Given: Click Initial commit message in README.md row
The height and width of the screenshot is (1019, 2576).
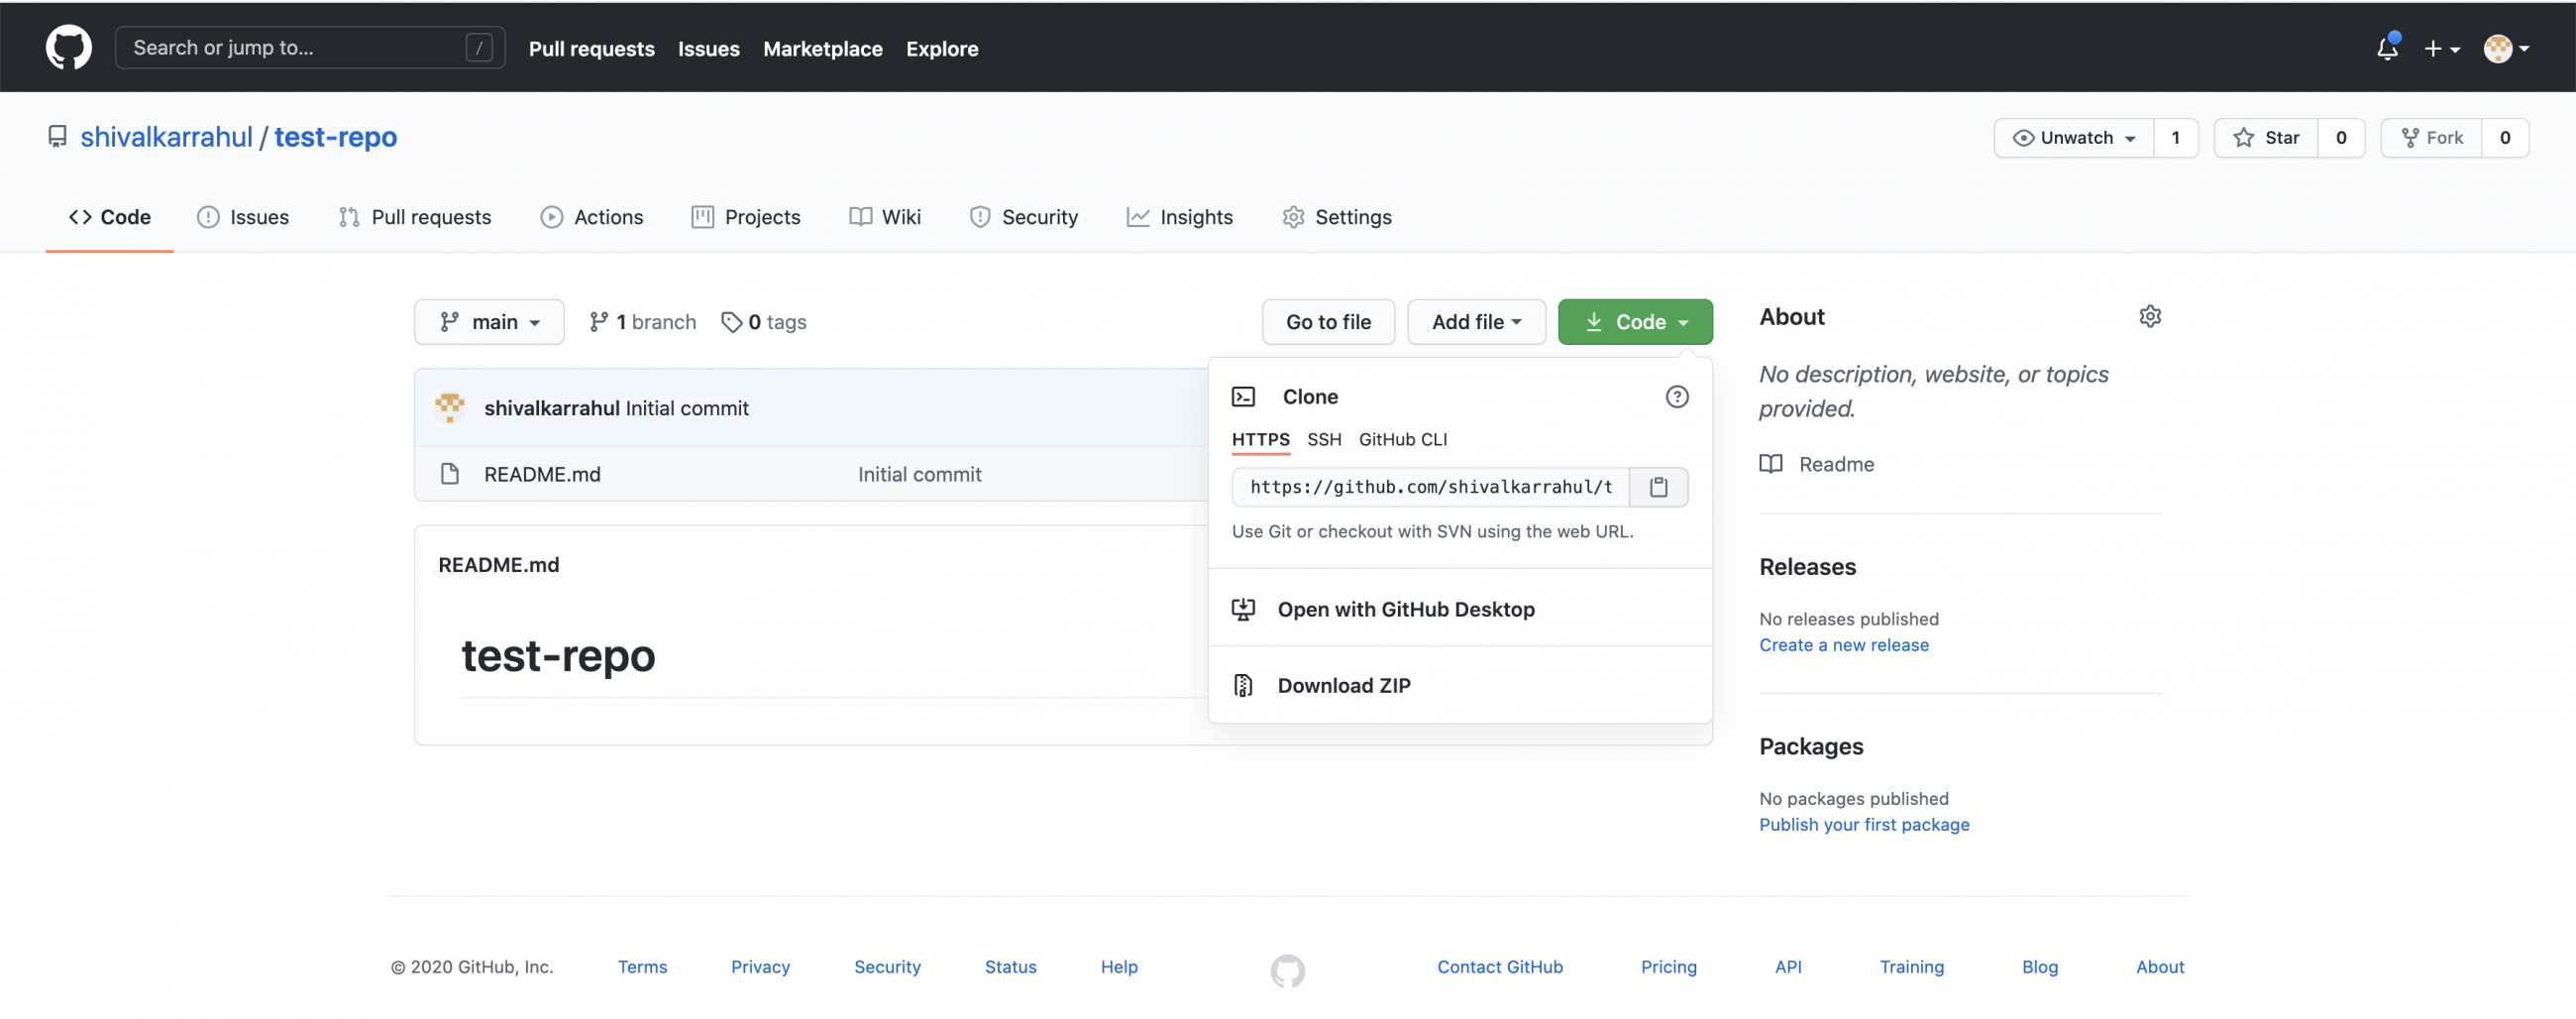Looking at the screenshot, I should 919,475.
